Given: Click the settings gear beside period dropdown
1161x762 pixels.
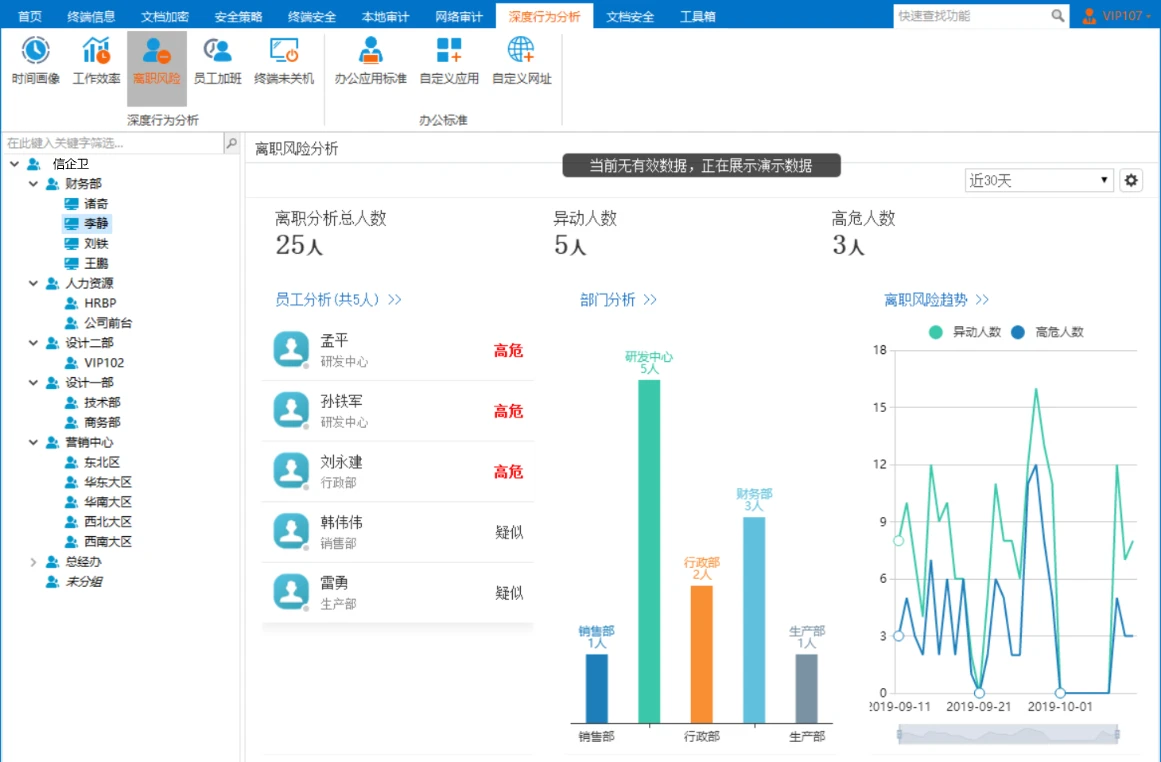Looking at the screenshot, I should pos(1131,180).
